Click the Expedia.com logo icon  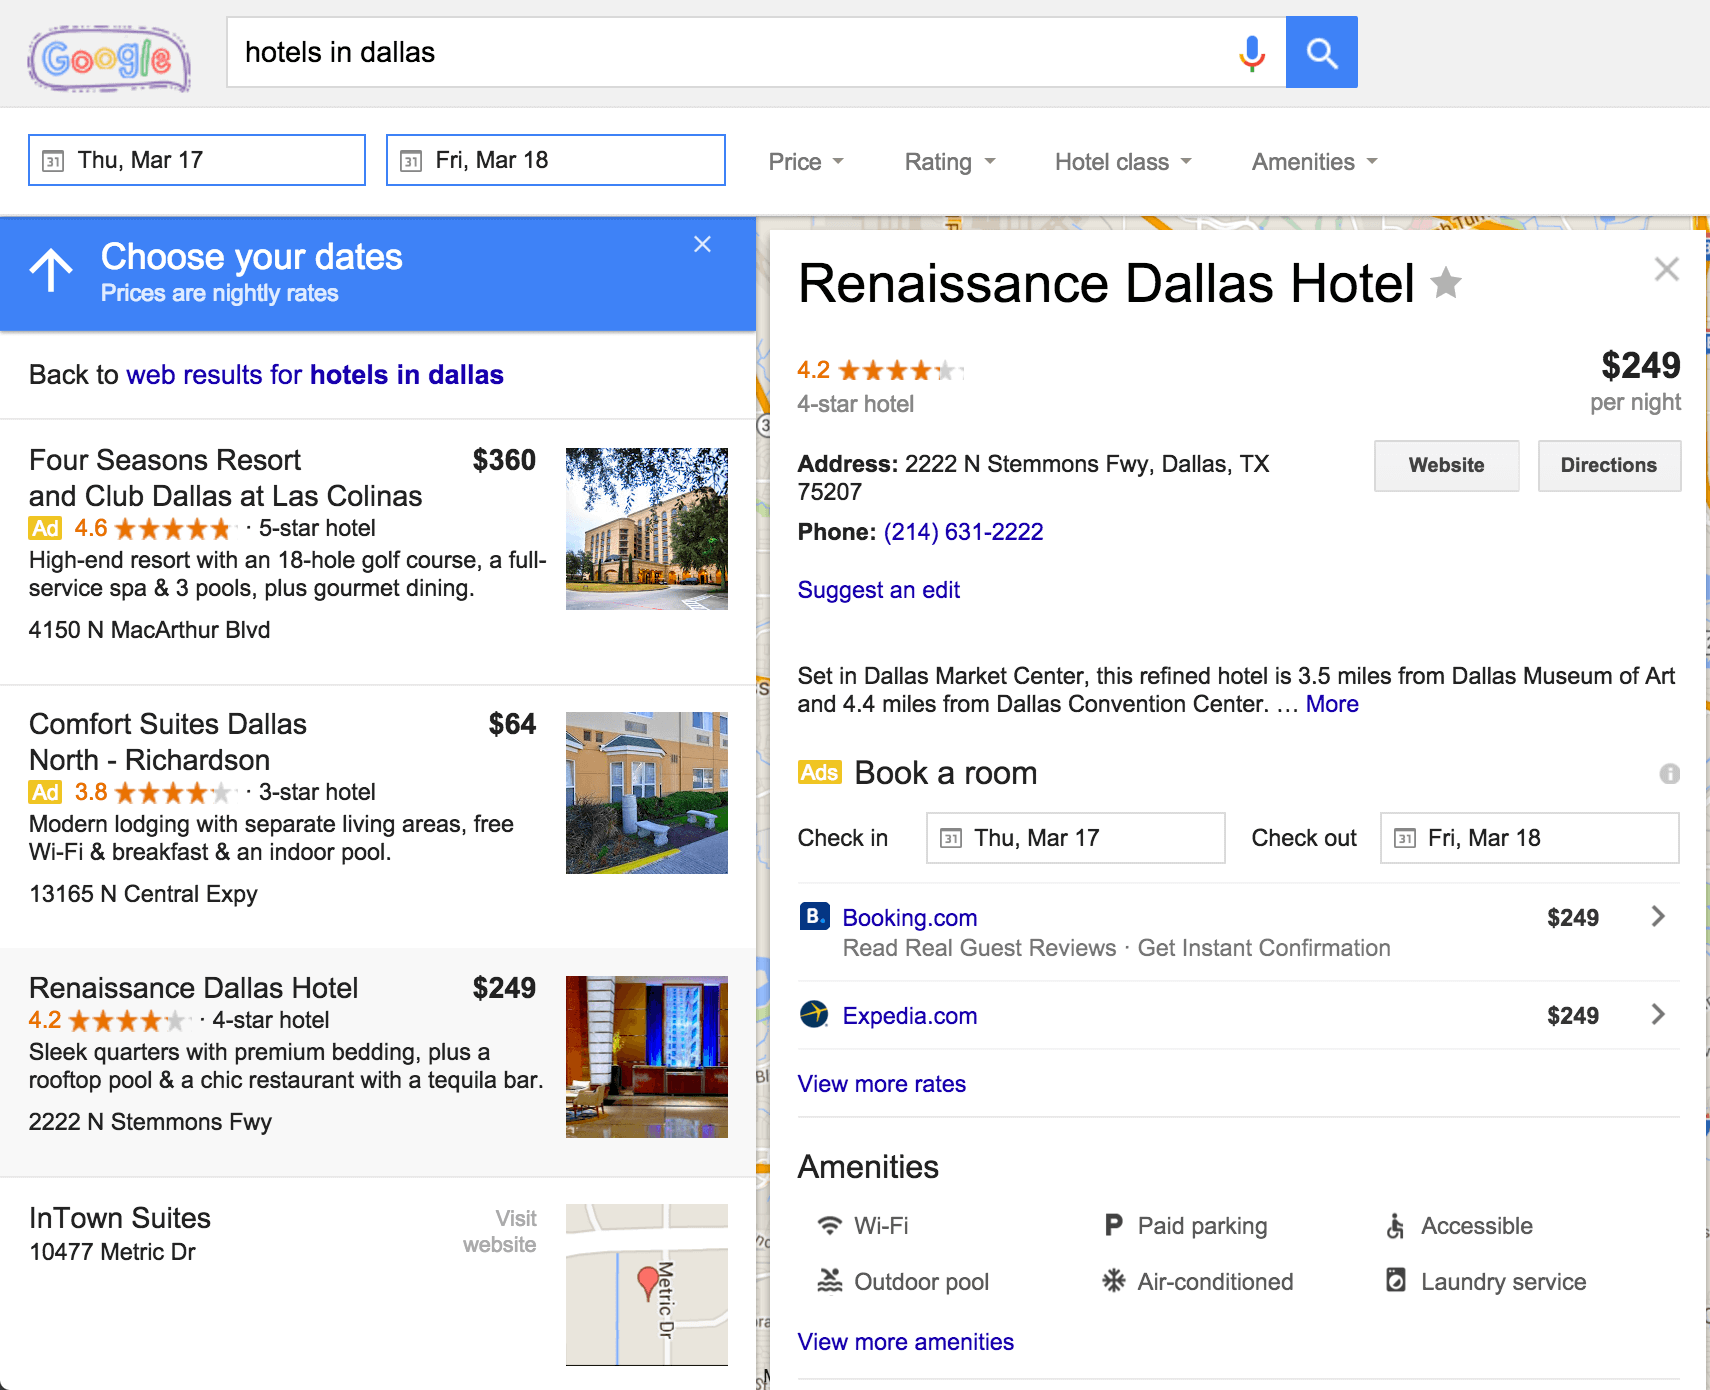(814, 1014)
